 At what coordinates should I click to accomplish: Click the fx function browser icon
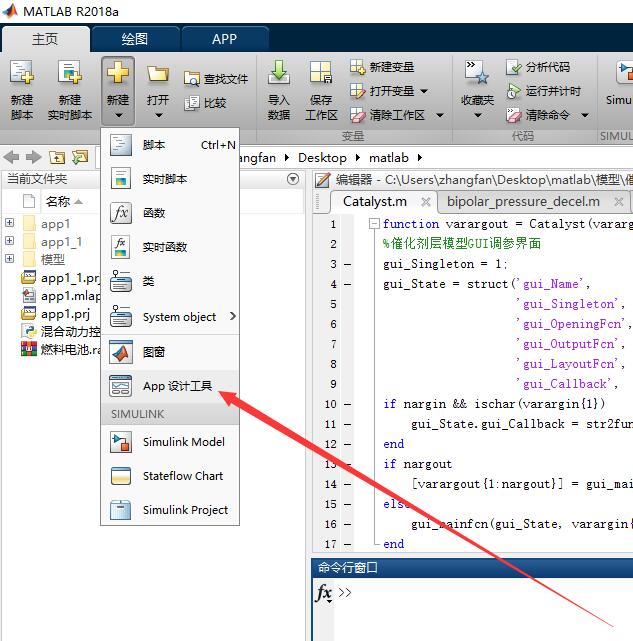click(324, 593)
